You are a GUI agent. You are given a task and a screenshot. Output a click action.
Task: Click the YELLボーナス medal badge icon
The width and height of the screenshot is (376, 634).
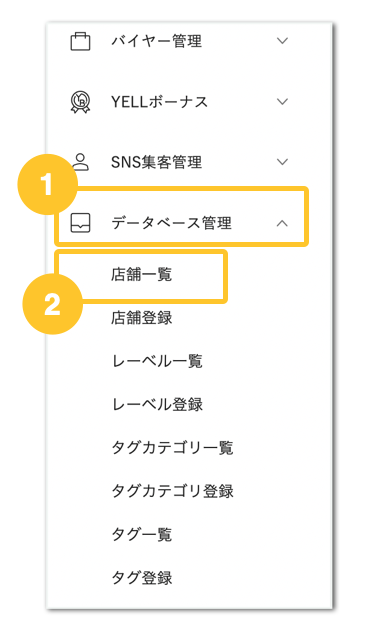point(80,102)
